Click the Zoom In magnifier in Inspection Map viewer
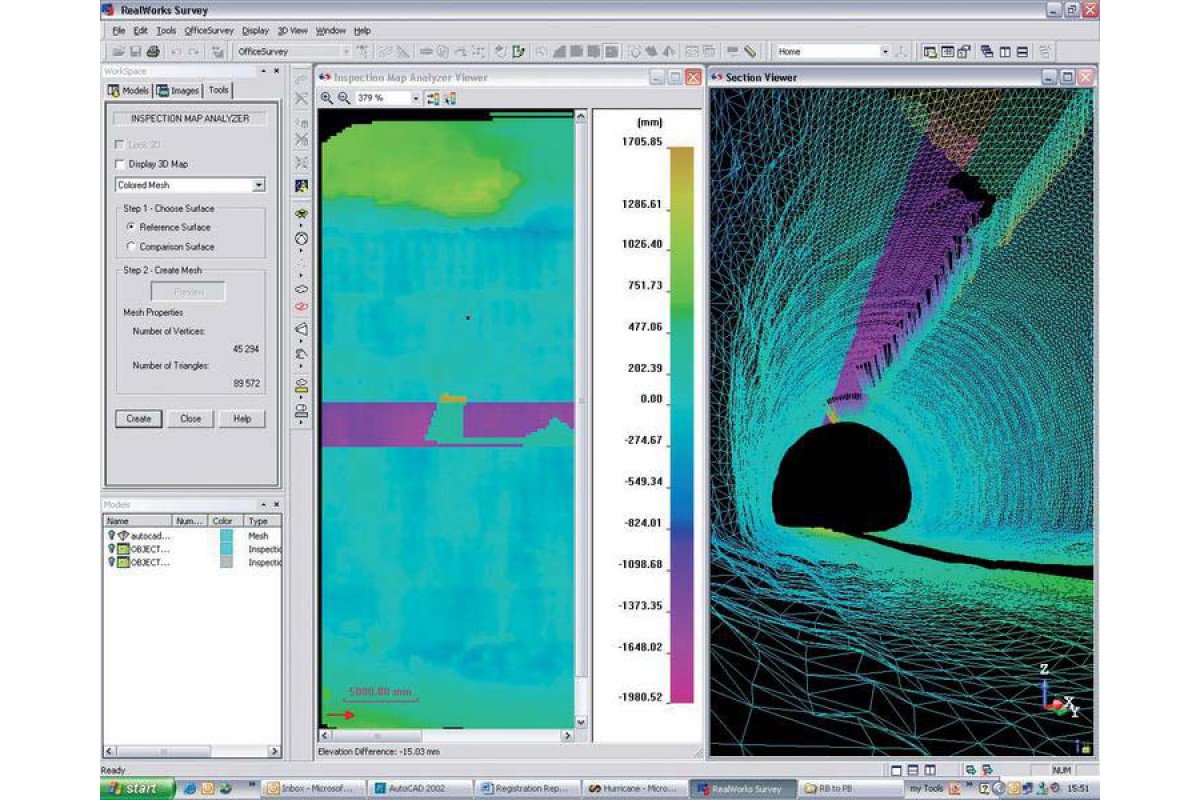1200x800 pixels. (x=327, y=98)
